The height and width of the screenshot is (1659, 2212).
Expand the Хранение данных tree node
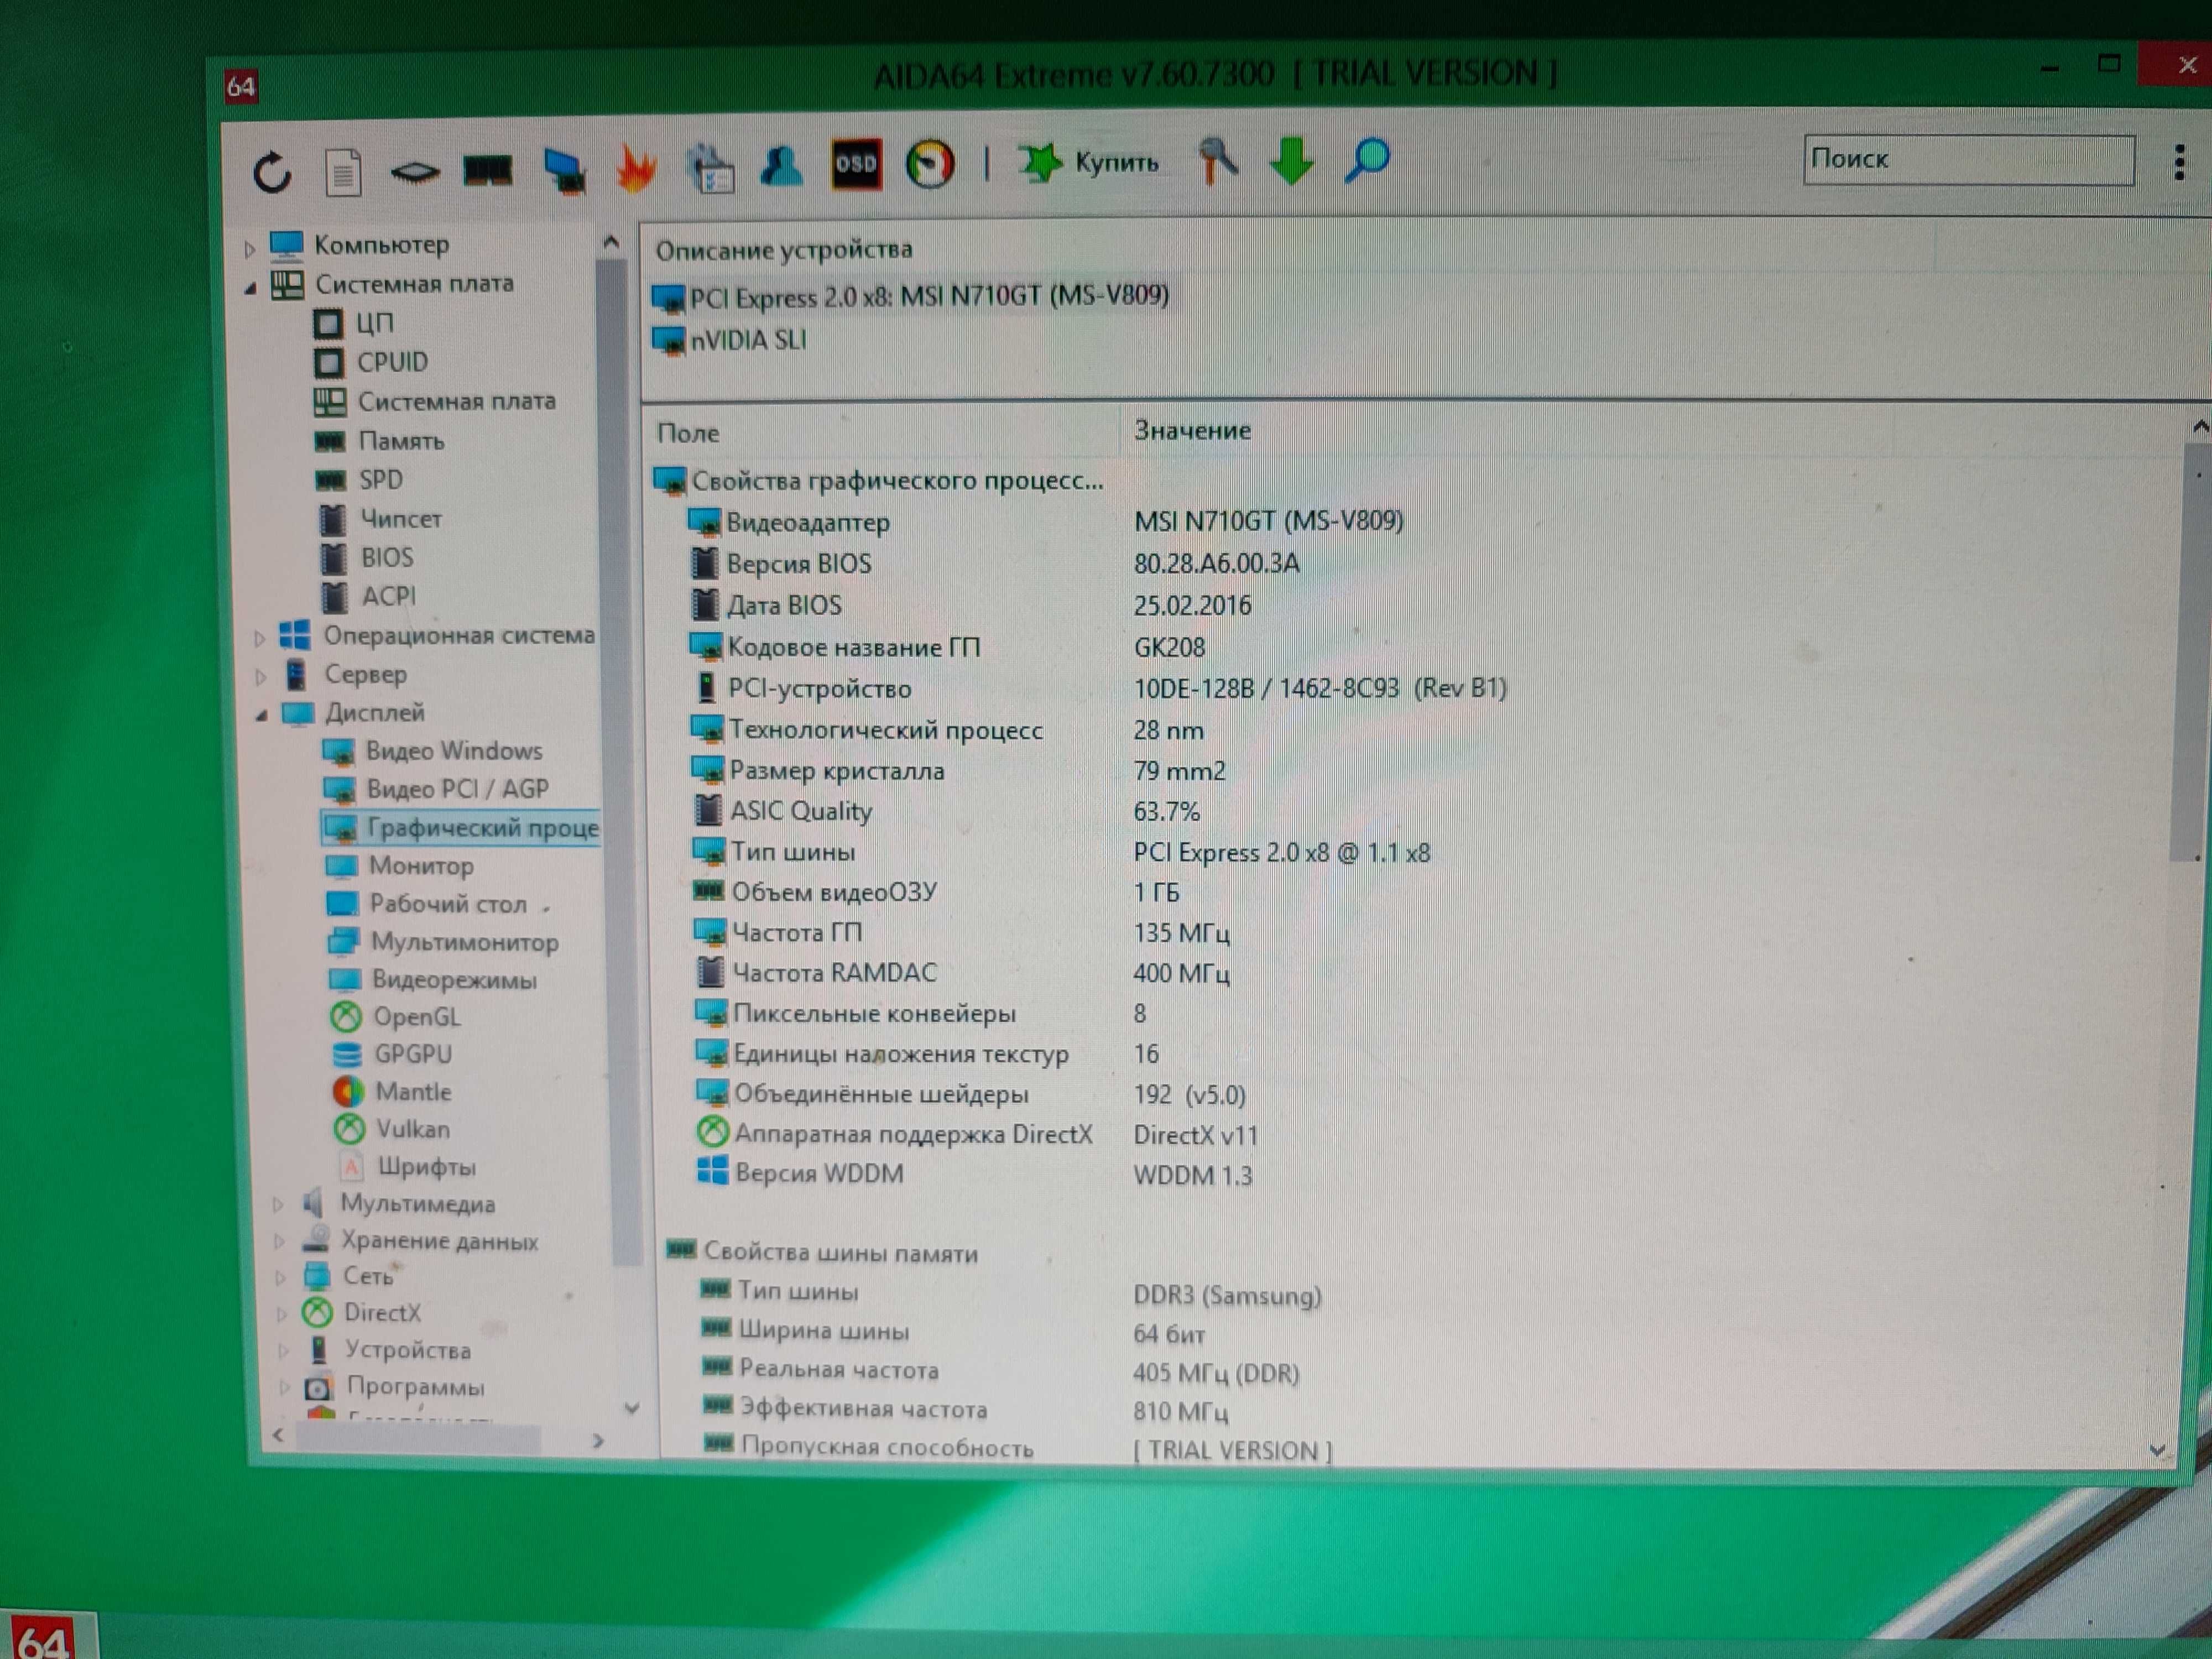click(279, 1242)
